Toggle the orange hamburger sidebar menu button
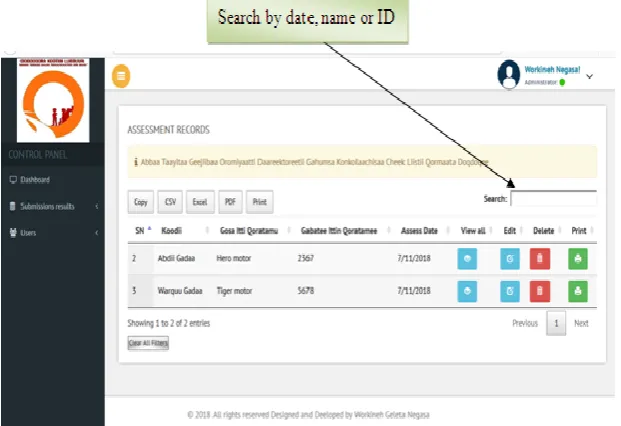 click(x=121, y=76)
